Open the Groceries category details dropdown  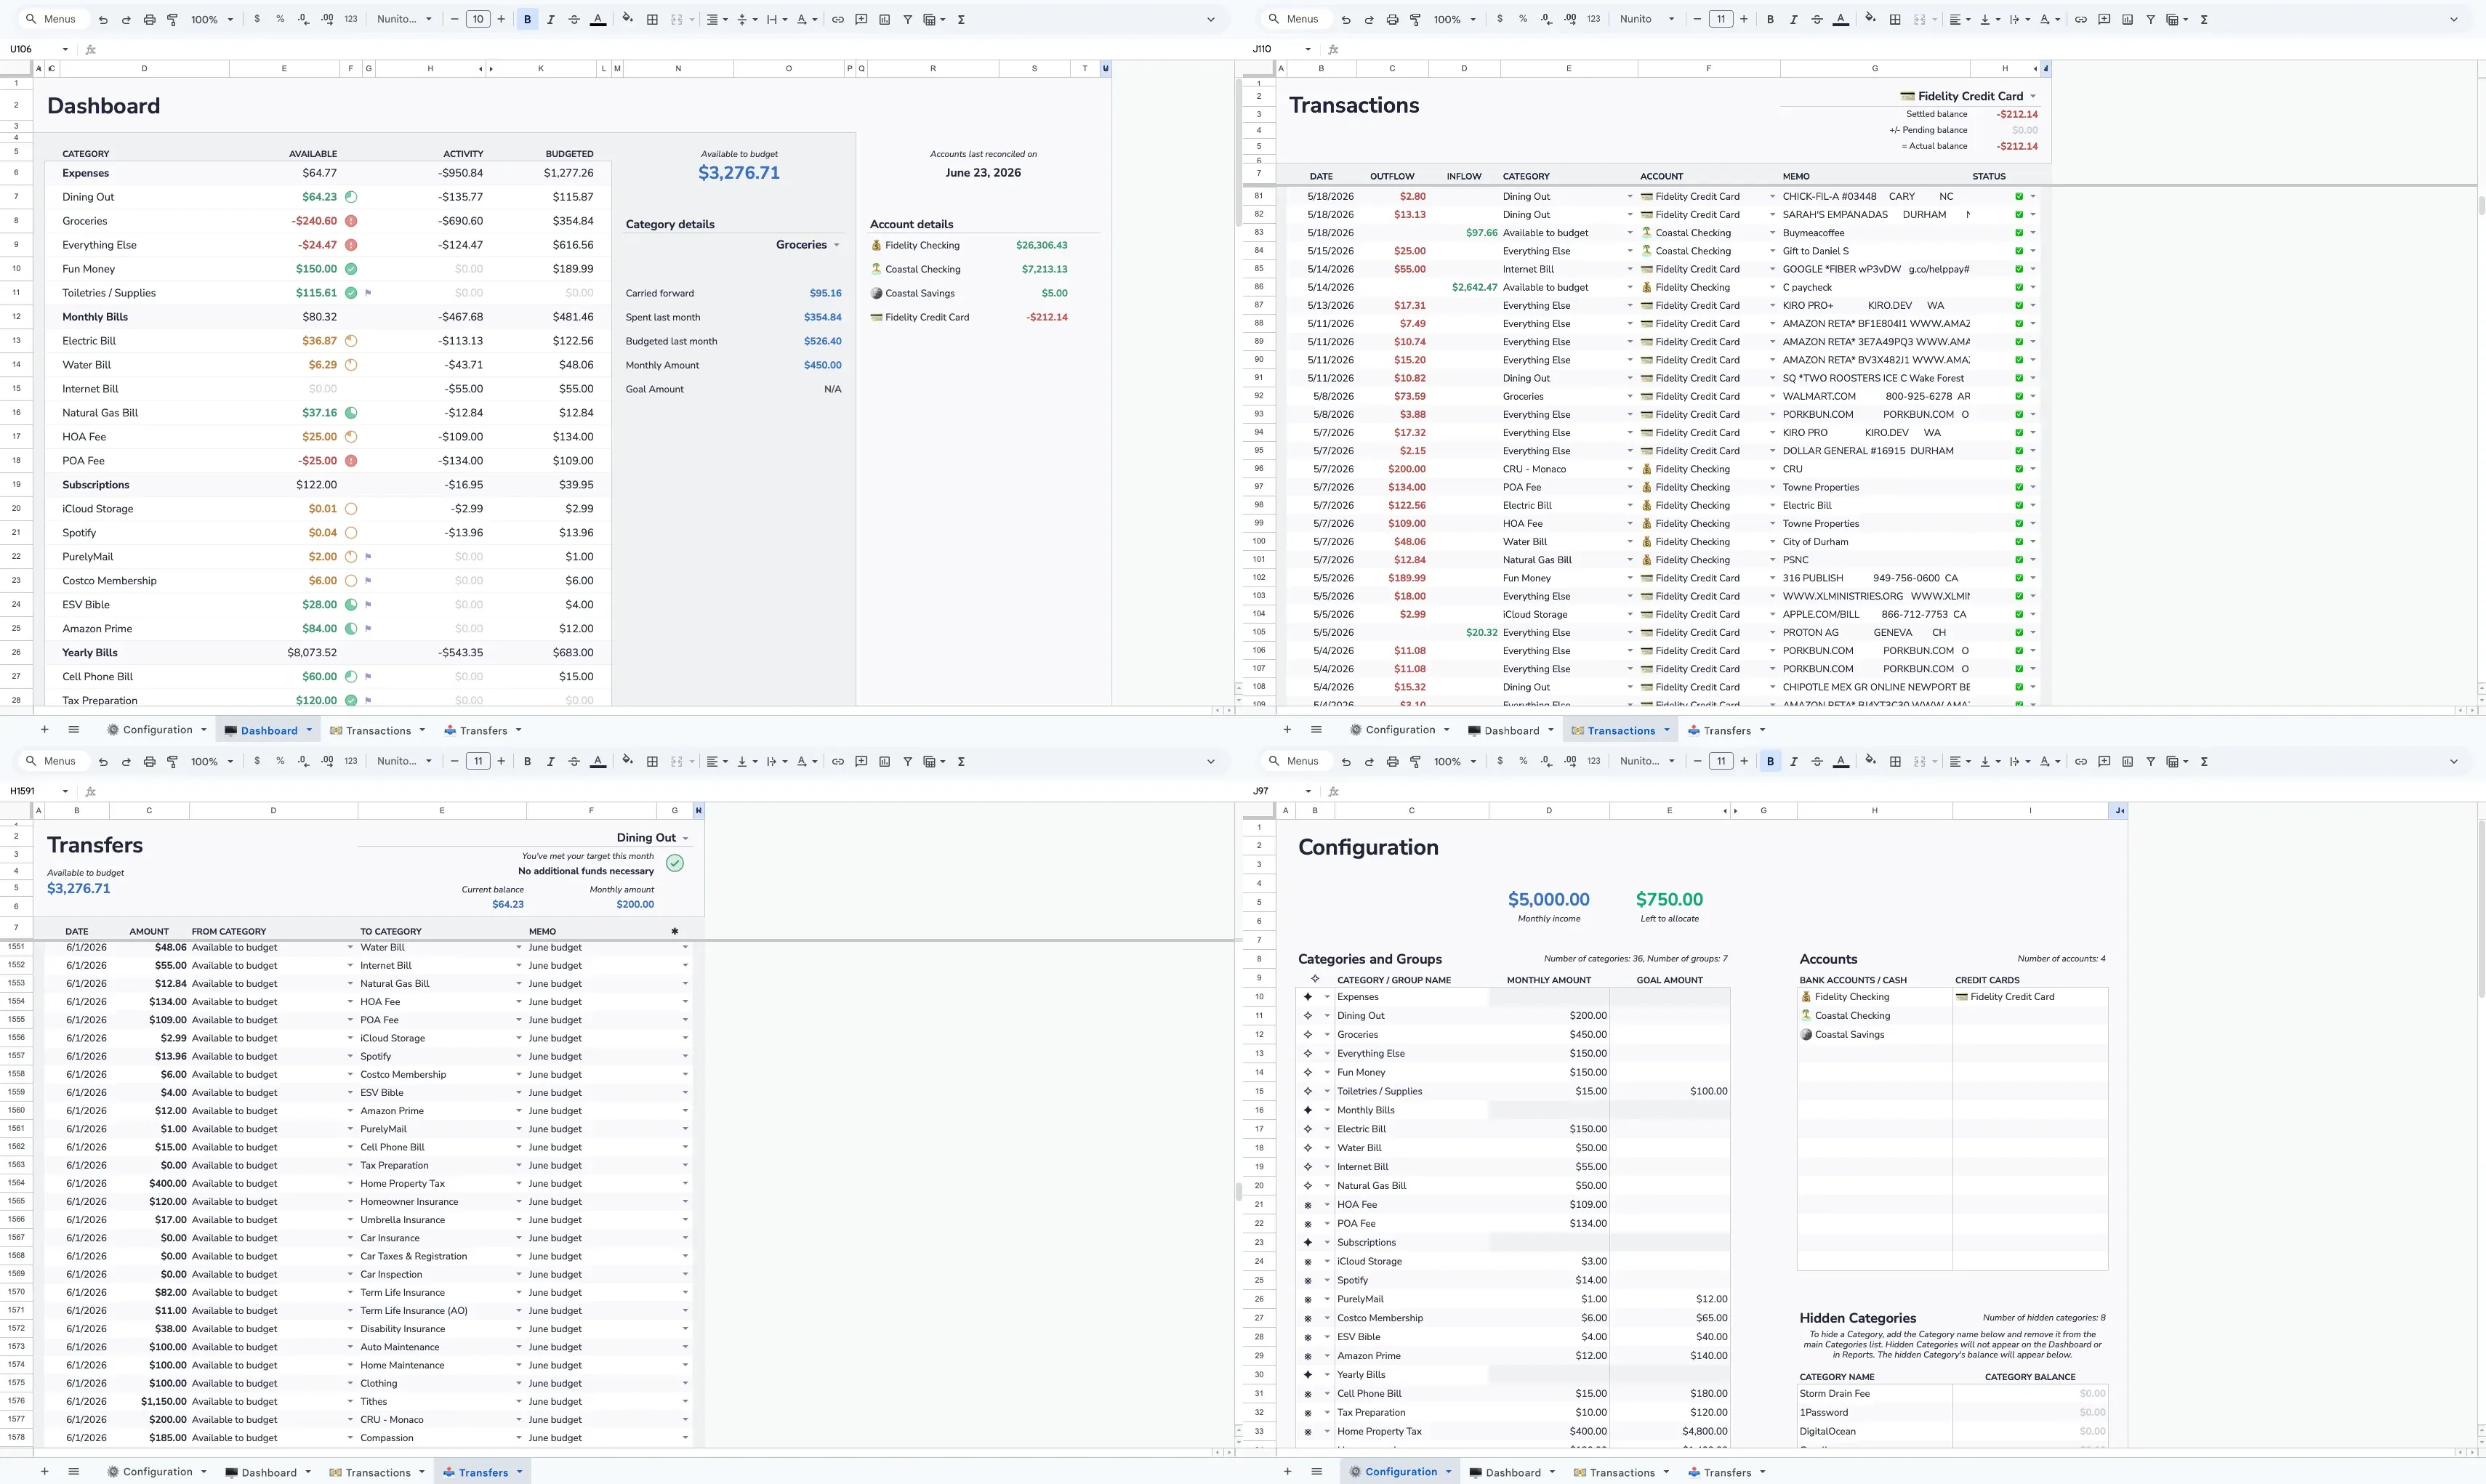(836, 245)
